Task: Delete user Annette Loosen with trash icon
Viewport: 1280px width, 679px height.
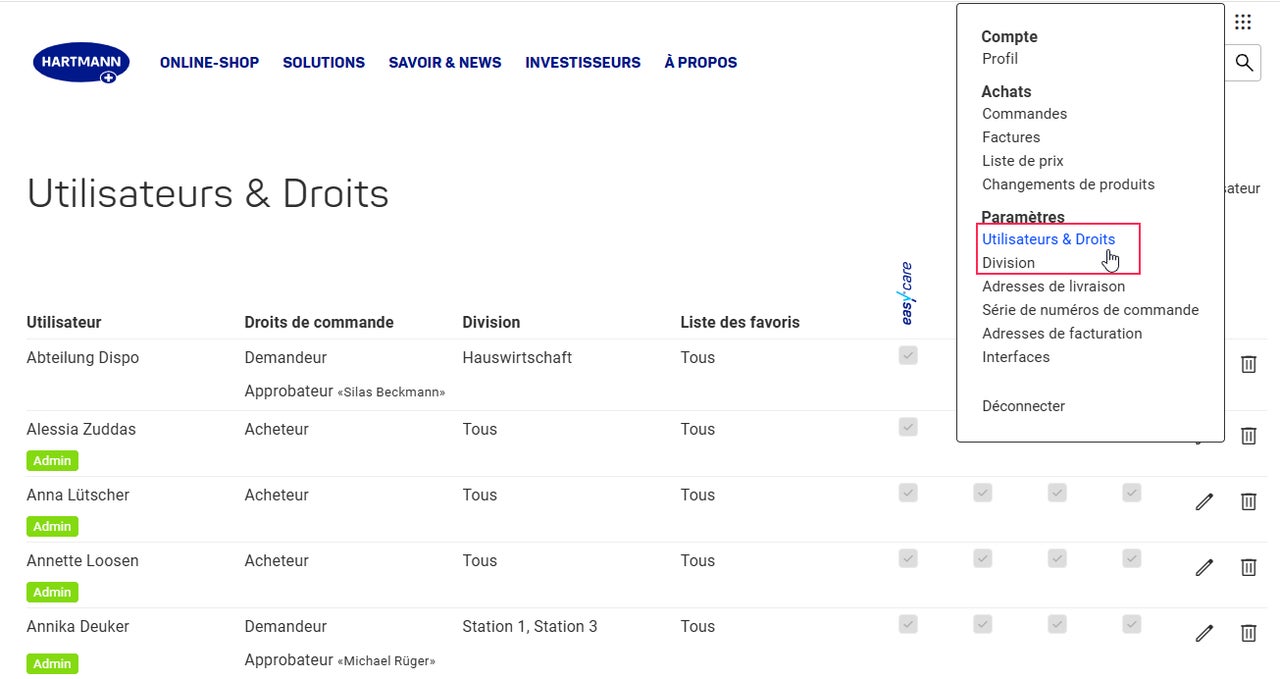Action: pos(1248,568)
